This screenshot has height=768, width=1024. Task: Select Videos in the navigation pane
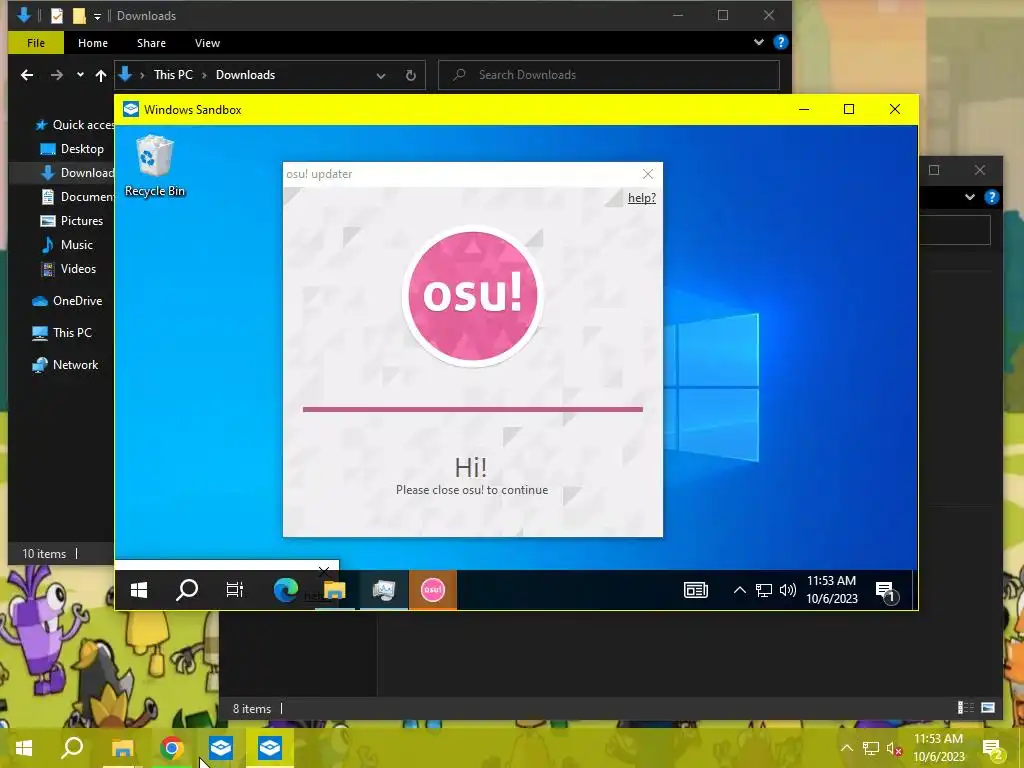(x=68, y=269)
